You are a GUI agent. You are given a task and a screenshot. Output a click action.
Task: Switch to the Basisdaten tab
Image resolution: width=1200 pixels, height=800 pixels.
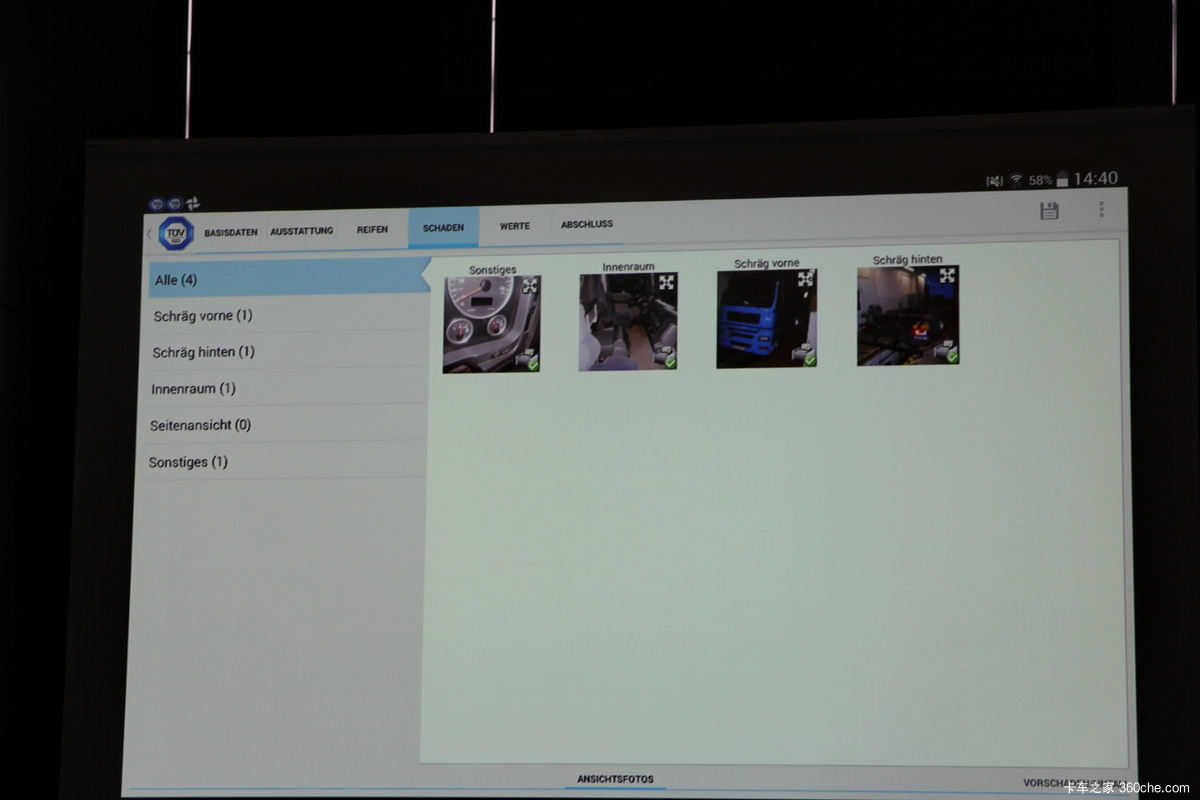tap(231, 232)
